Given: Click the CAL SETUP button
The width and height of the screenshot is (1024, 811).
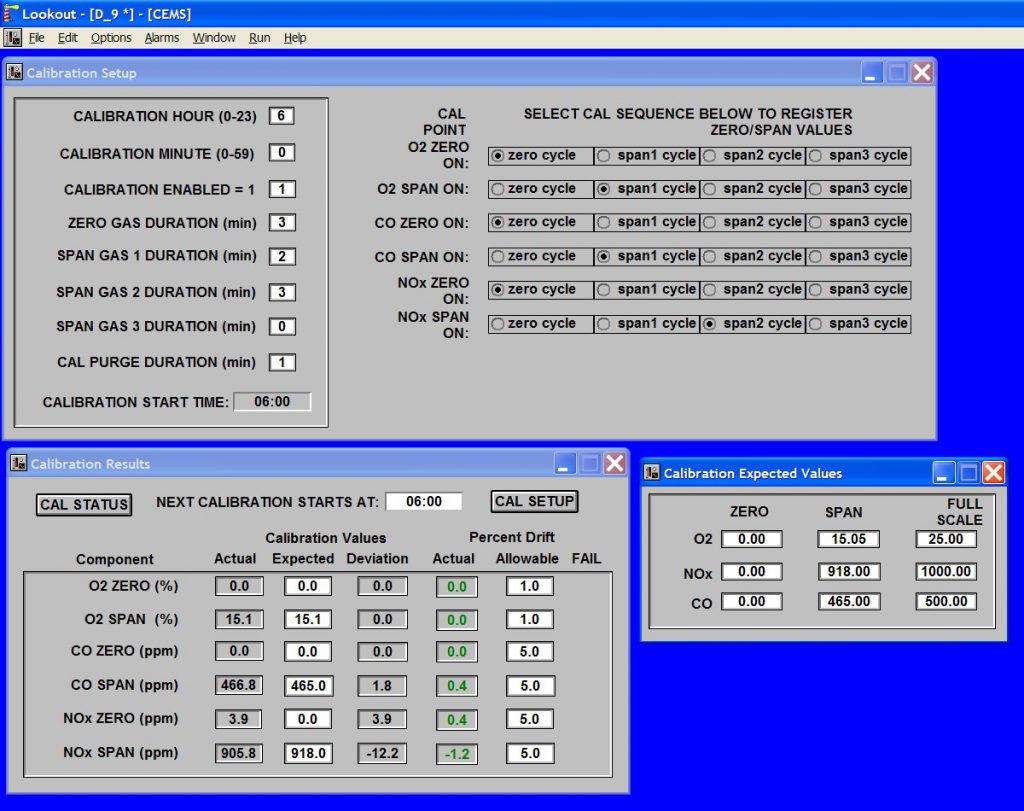Looking at the screenshot, I should tap(533, 501).
